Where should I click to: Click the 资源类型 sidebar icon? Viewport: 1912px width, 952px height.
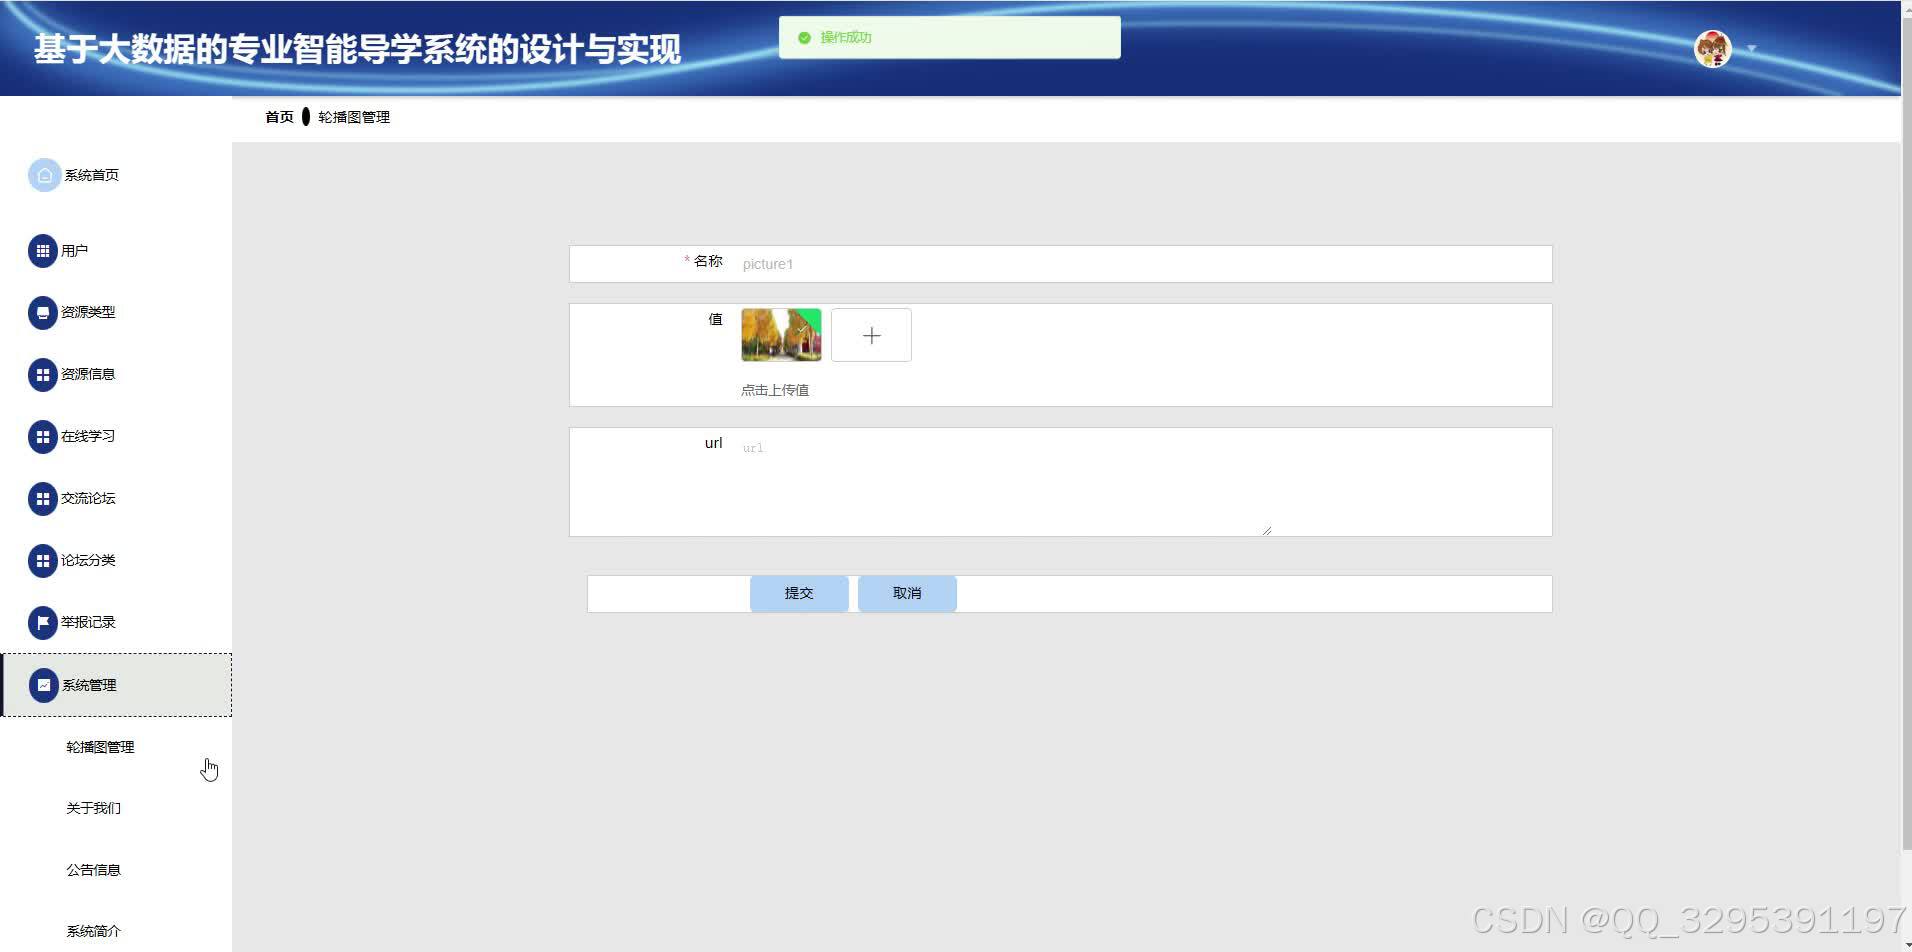click(43, 312)
